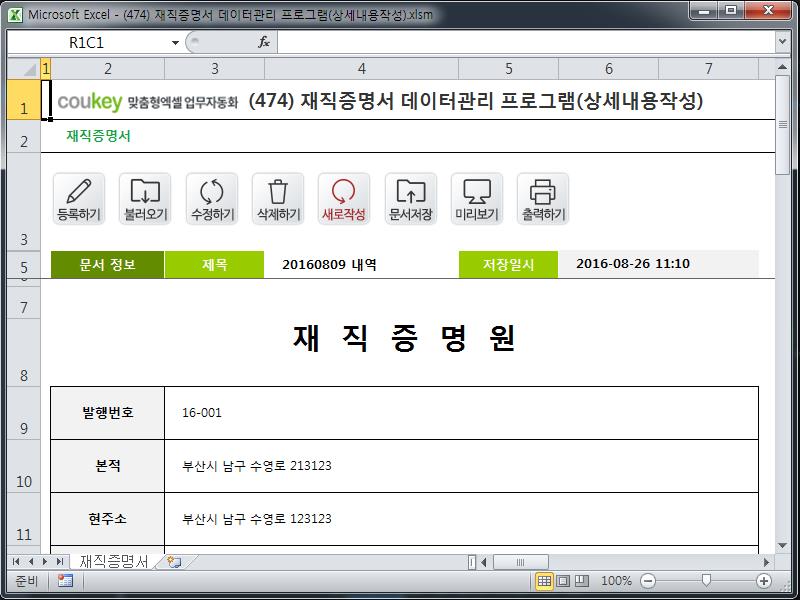Click the 부산시 남구 수영로 213123 cell
This screenshot has height=600, width=800.
click(461, 466)
